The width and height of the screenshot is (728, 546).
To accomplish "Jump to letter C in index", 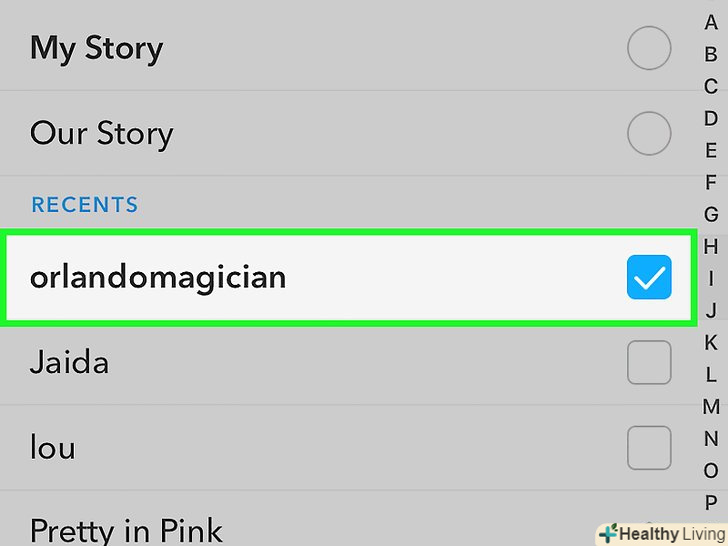I will click(x=711, y=87).
